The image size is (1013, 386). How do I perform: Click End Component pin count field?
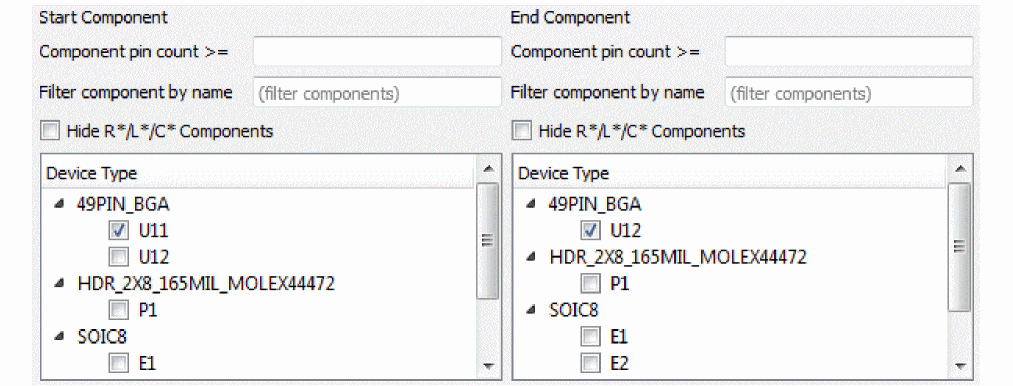pos(848,51)
